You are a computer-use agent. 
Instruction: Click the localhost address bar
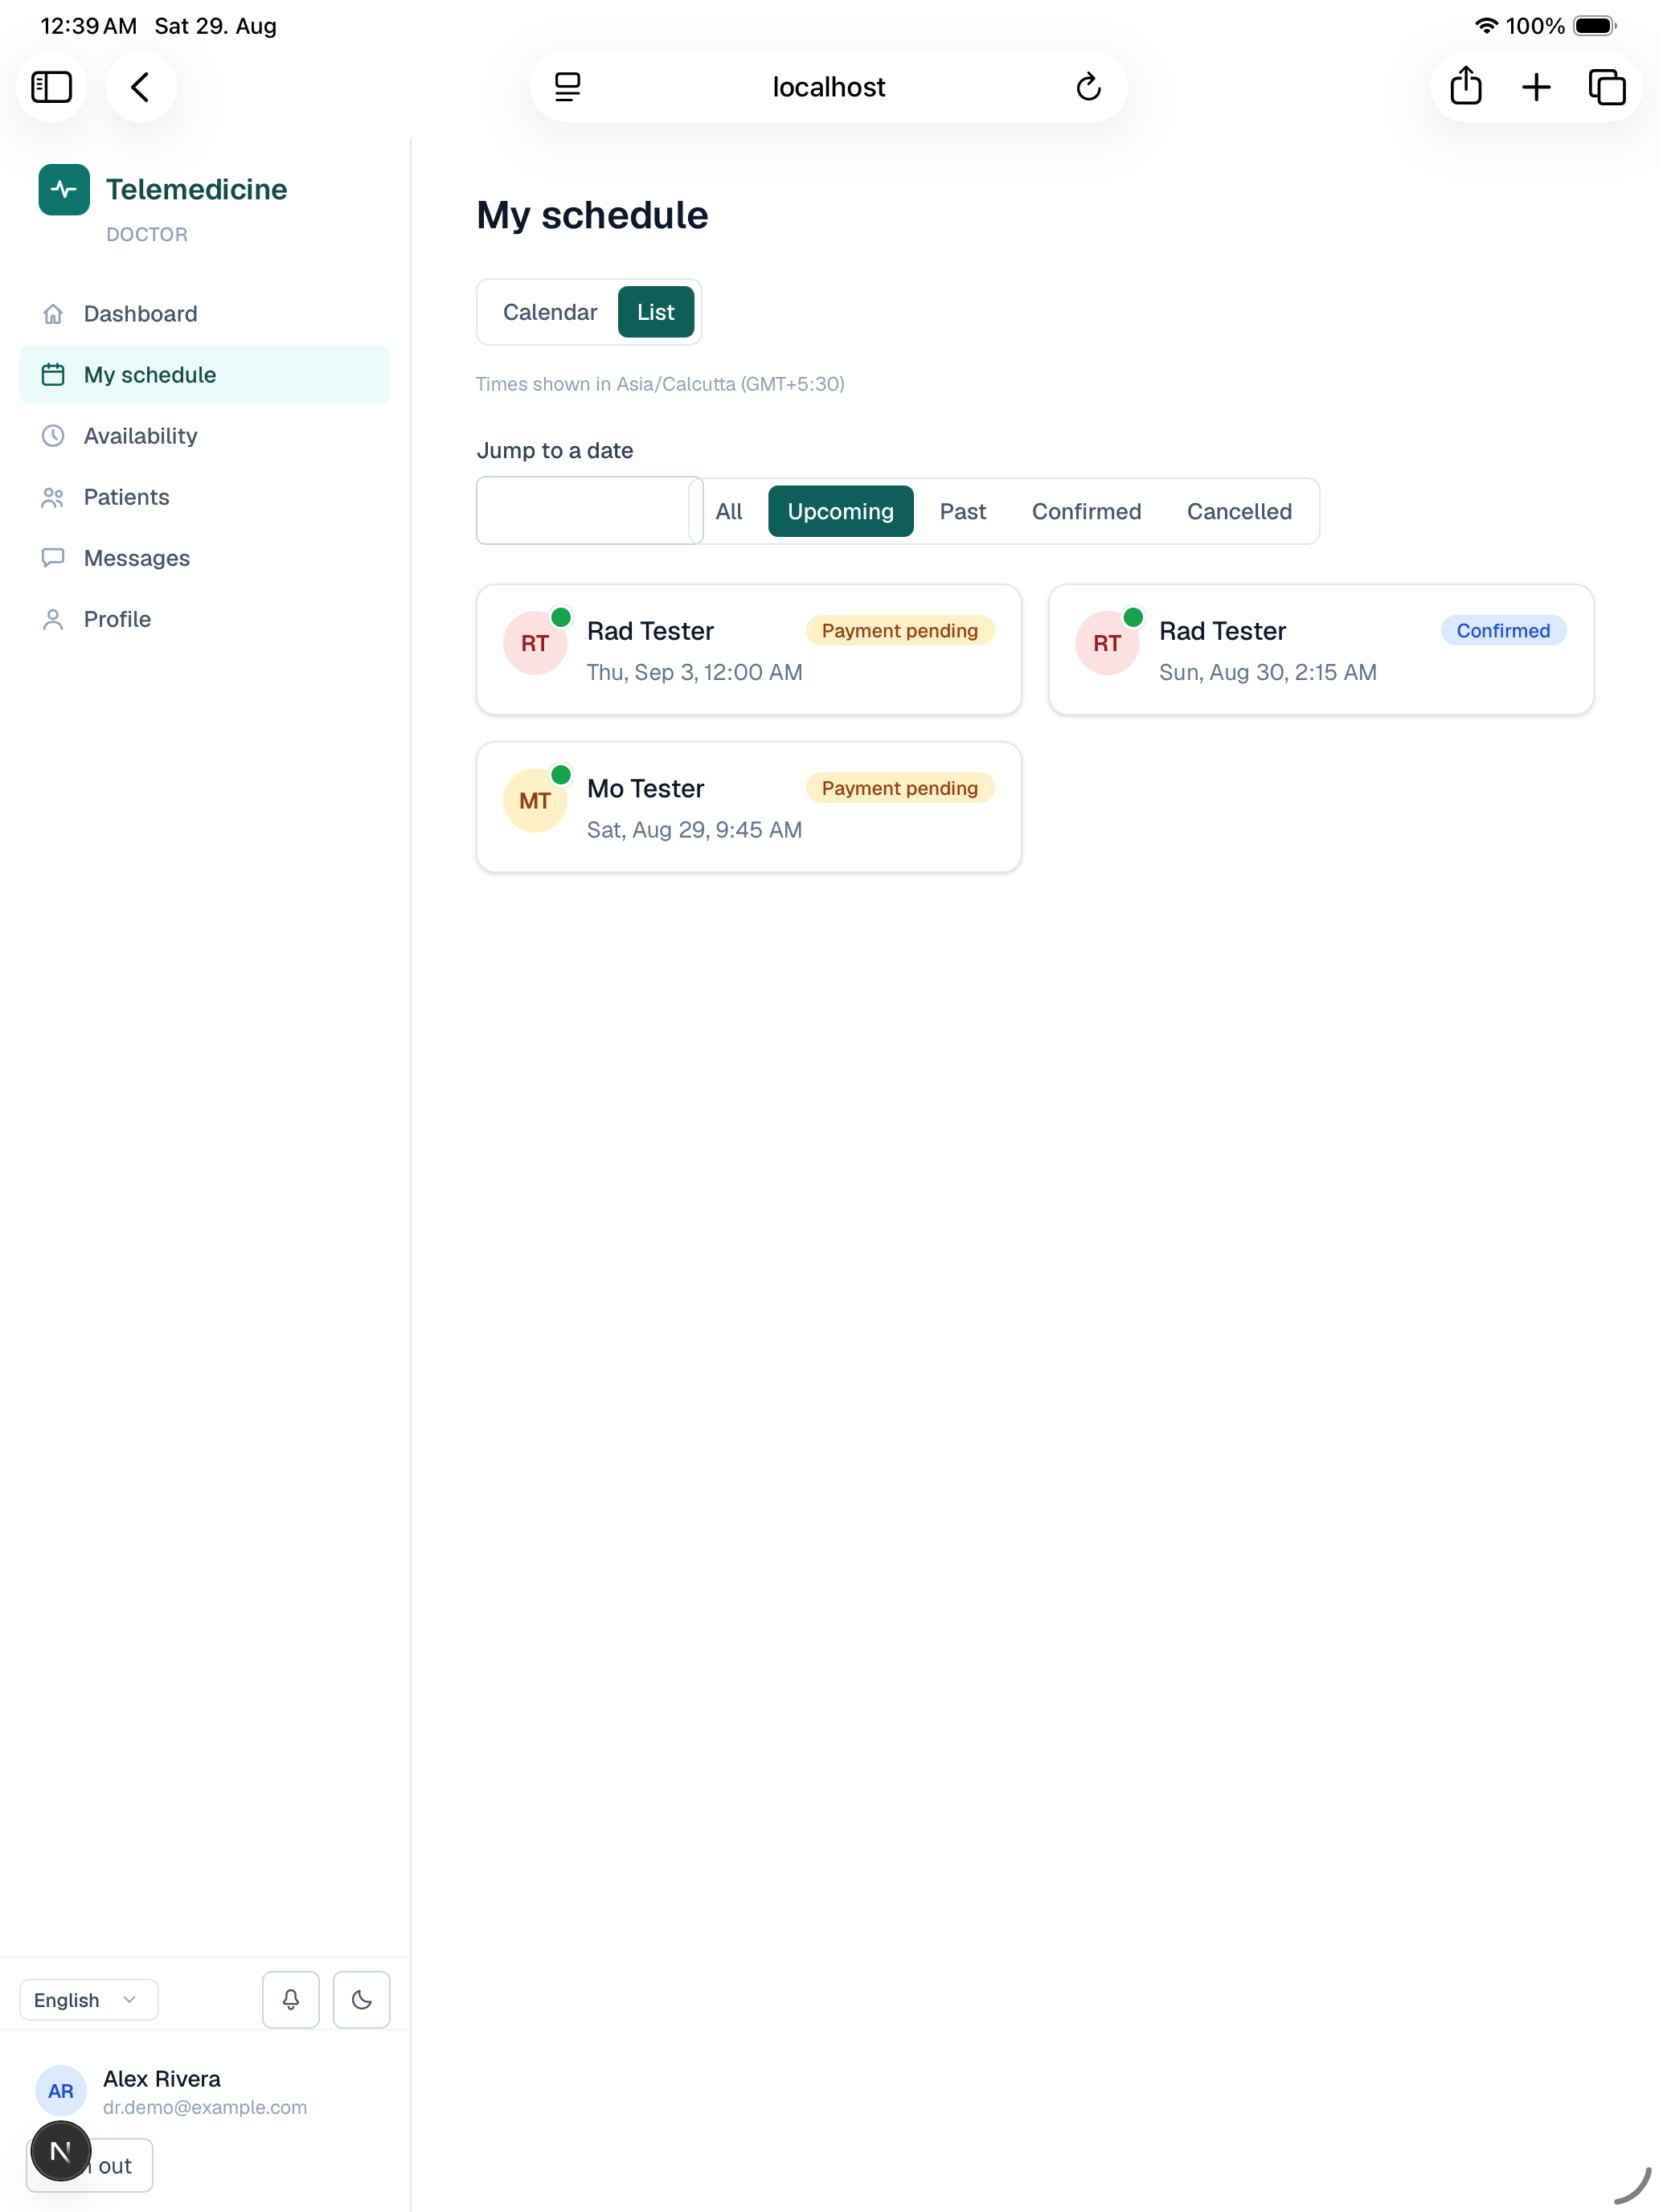(828, 87)
